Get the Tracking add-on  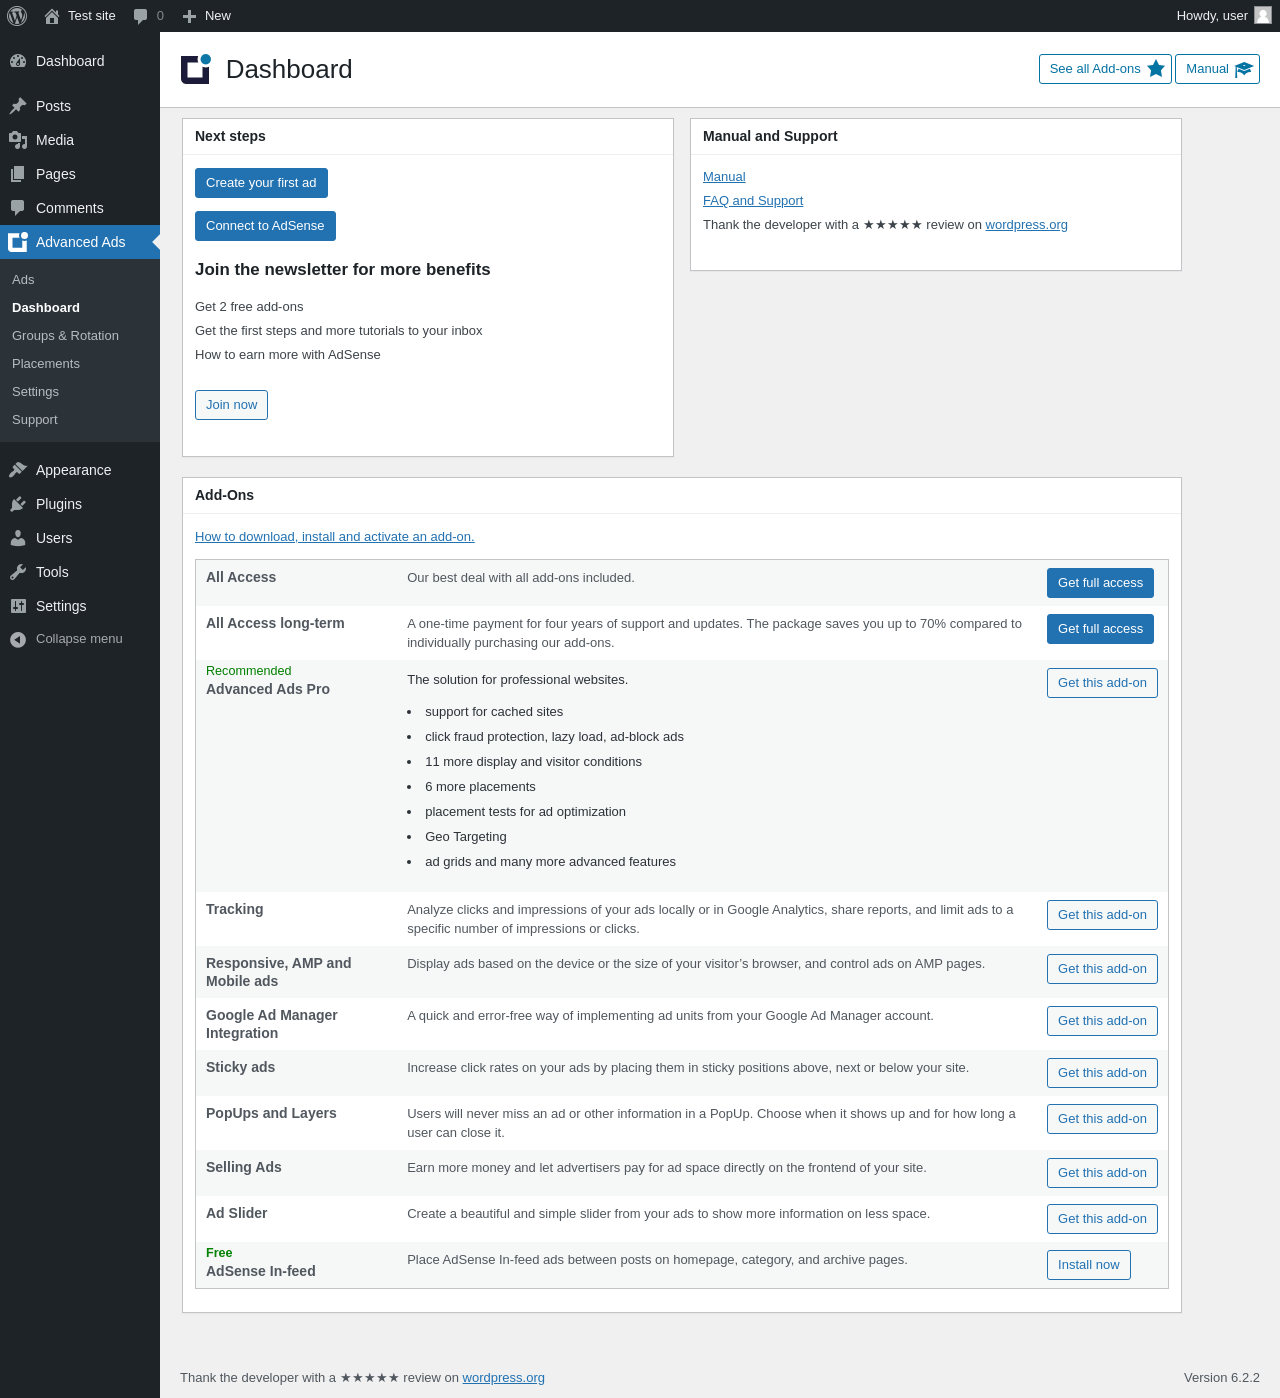pos(1102,915)
